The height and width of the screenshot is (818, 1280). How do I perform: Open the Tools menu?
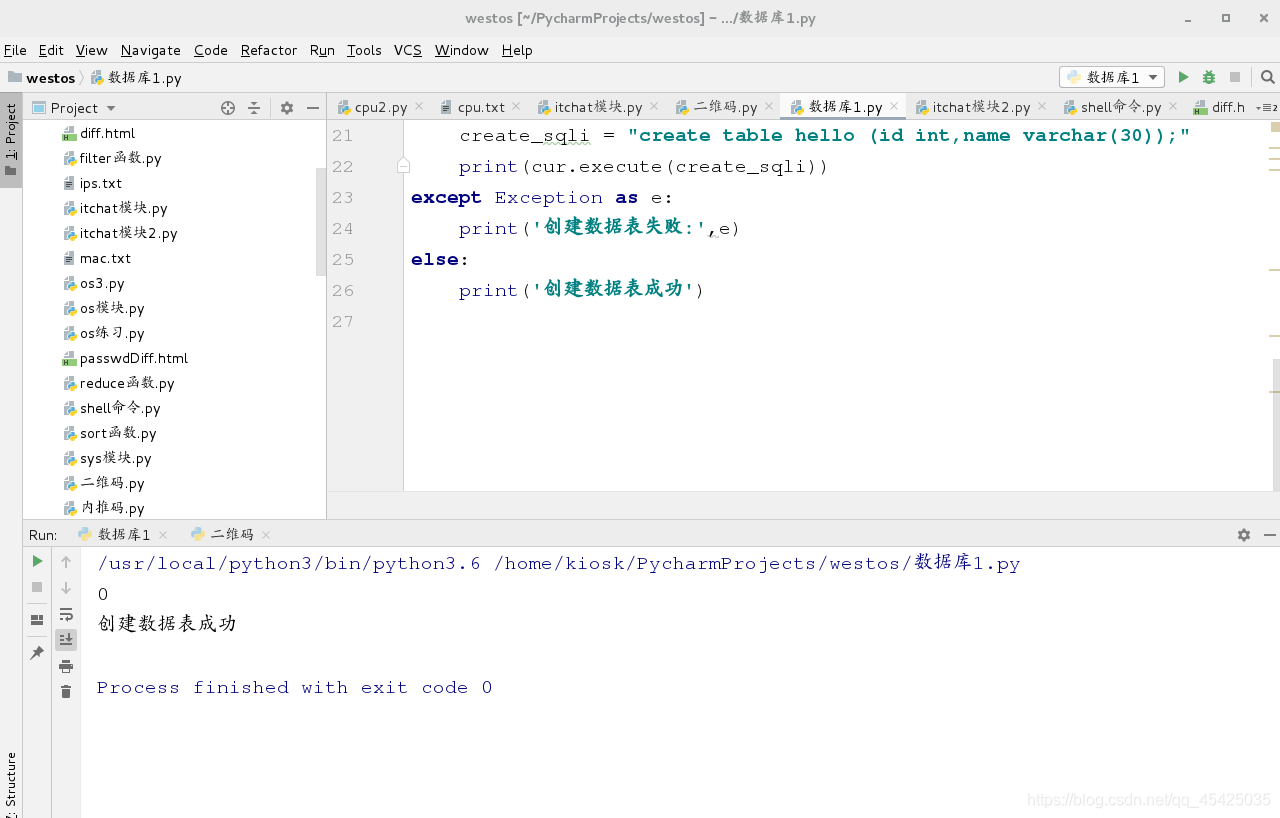[364, 50]
